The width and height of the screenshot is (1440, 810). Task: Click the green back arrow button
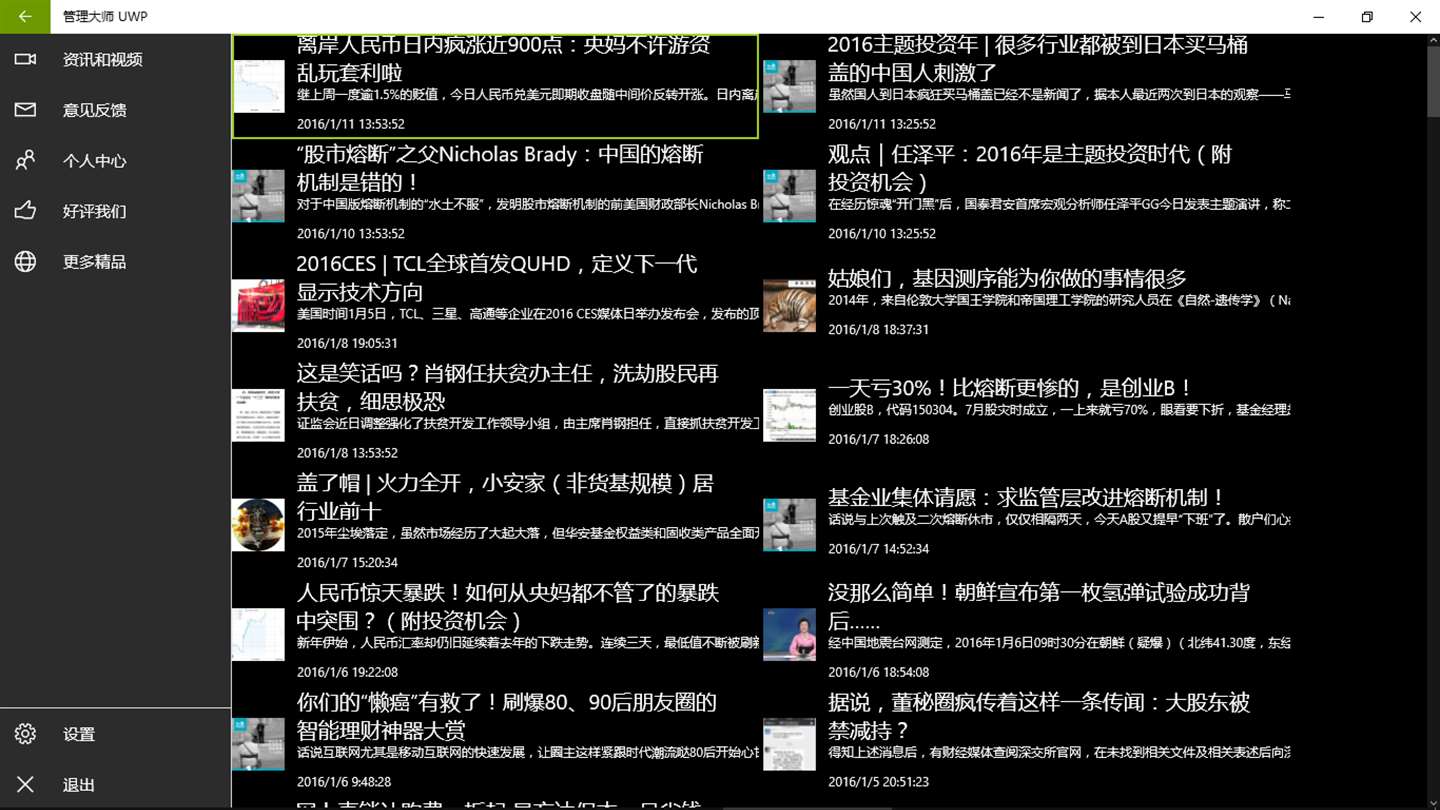[x=25, y=17]
